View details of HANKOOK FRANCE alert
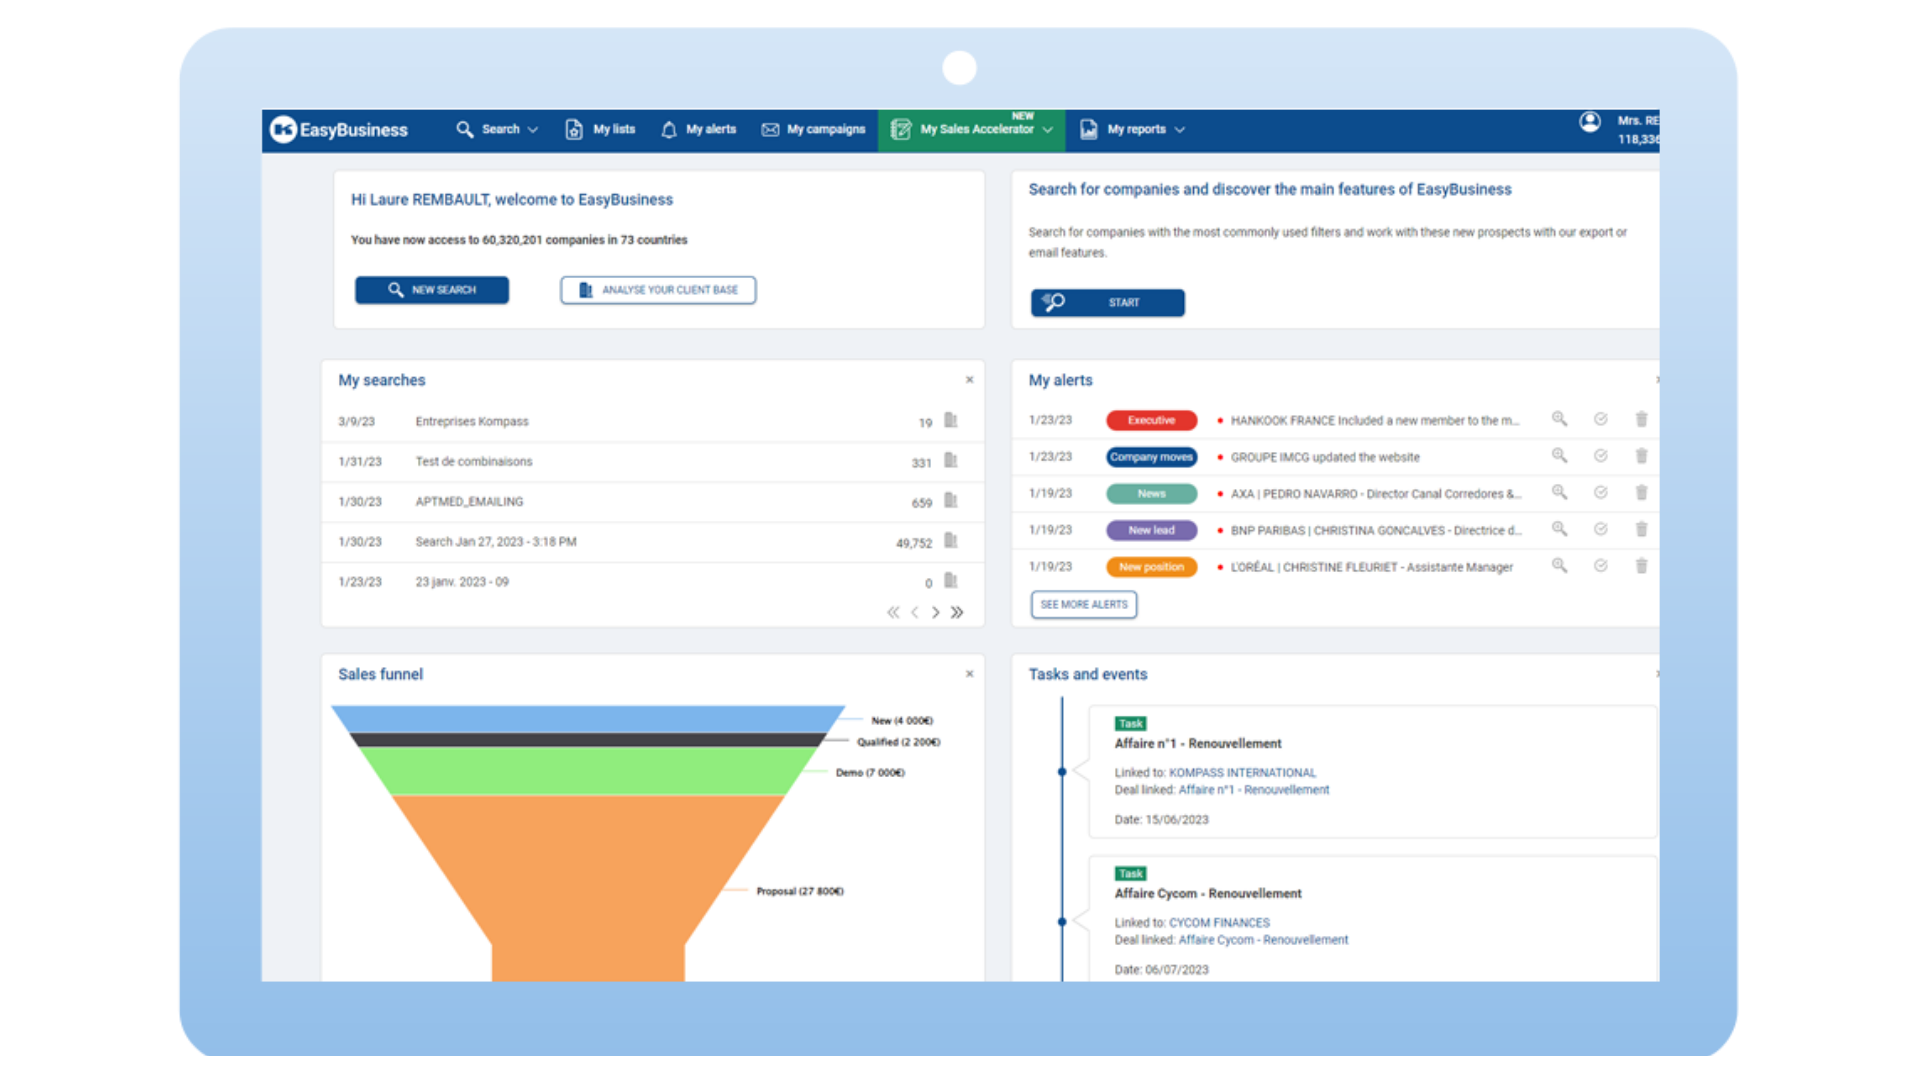 click(1559, 420)
